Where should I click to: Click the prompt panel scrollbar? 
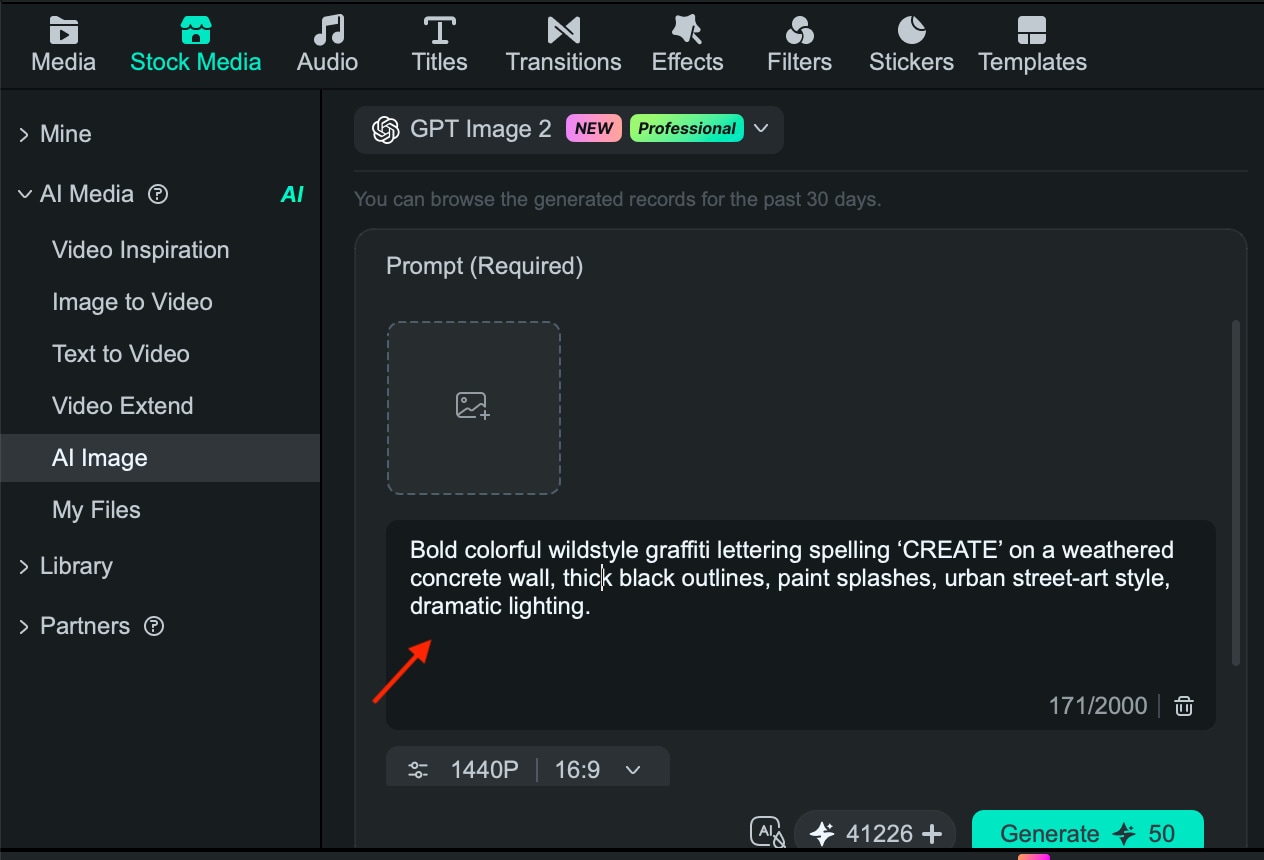[1236, 493]
